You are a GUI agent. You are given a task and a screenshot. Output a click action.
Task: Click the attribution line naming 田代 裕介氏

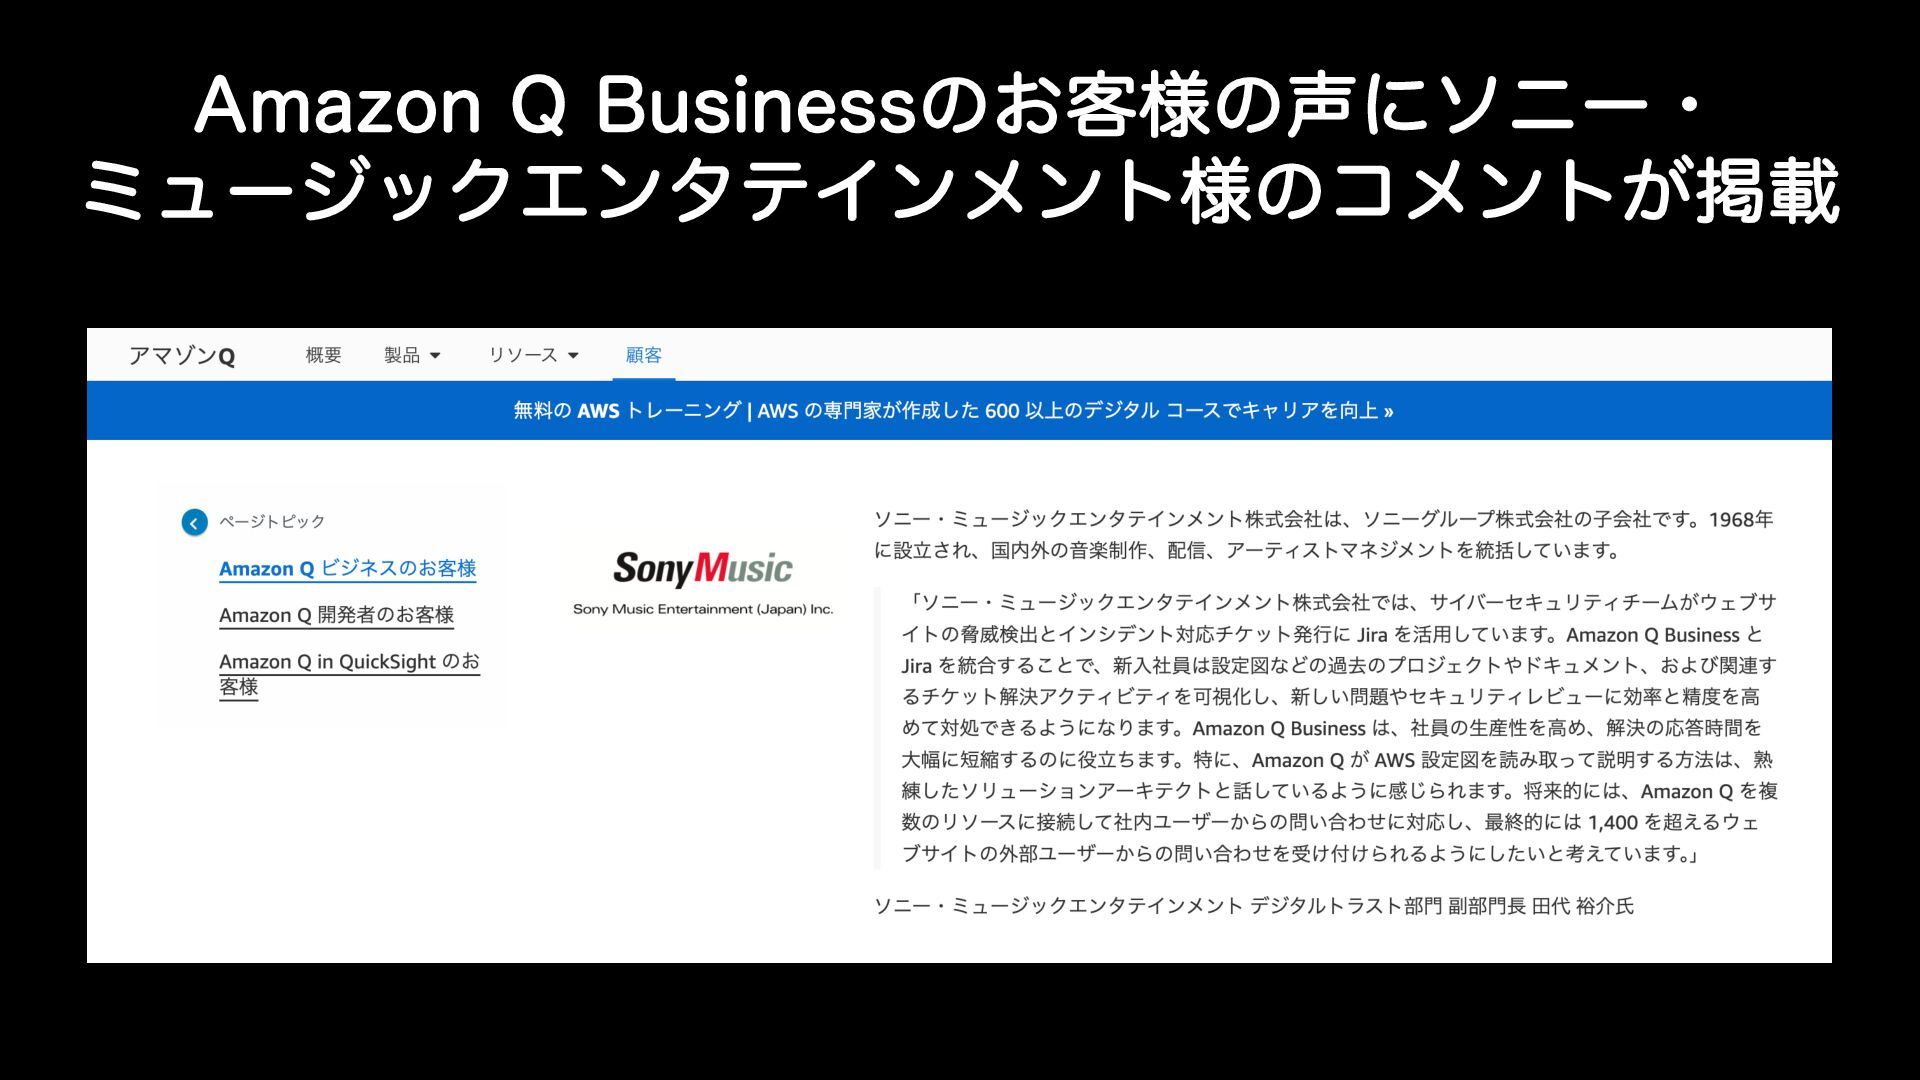(1254, 906)
